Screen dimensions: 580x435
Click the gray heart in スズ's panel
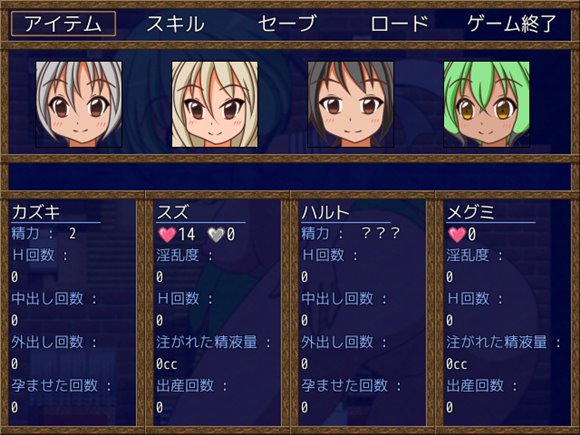pyautogui.click(x=216, y=235)
